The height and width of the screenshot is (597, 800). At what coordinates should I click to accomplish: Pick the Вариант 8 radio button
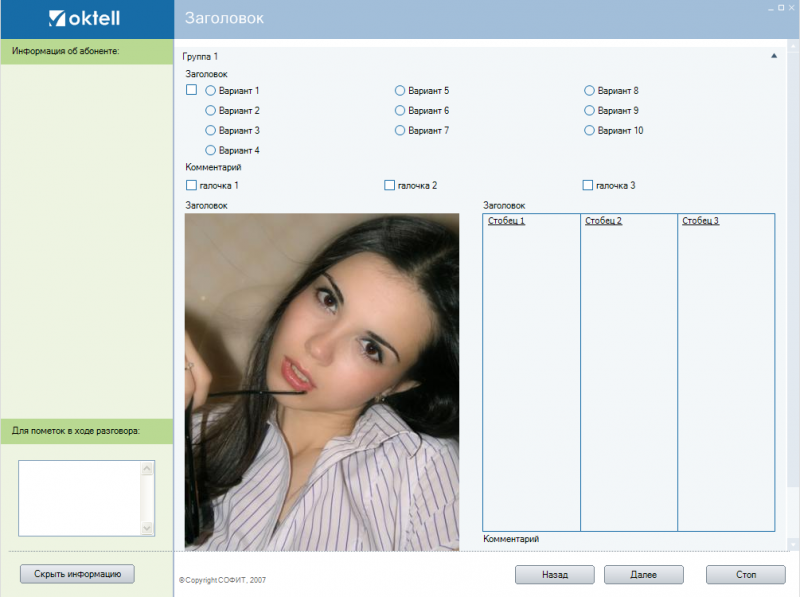click(589, 90)
